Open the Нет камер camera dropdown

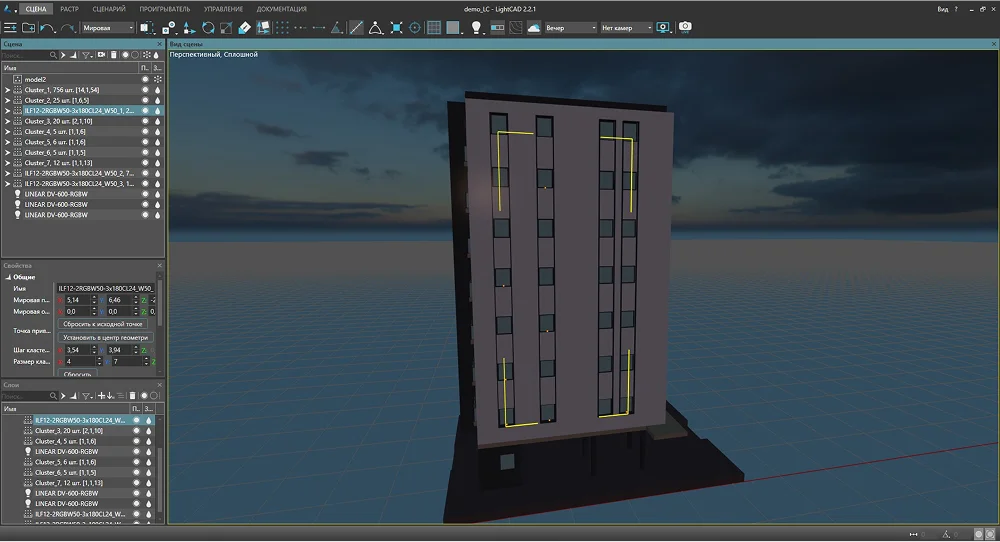(628, 28)
